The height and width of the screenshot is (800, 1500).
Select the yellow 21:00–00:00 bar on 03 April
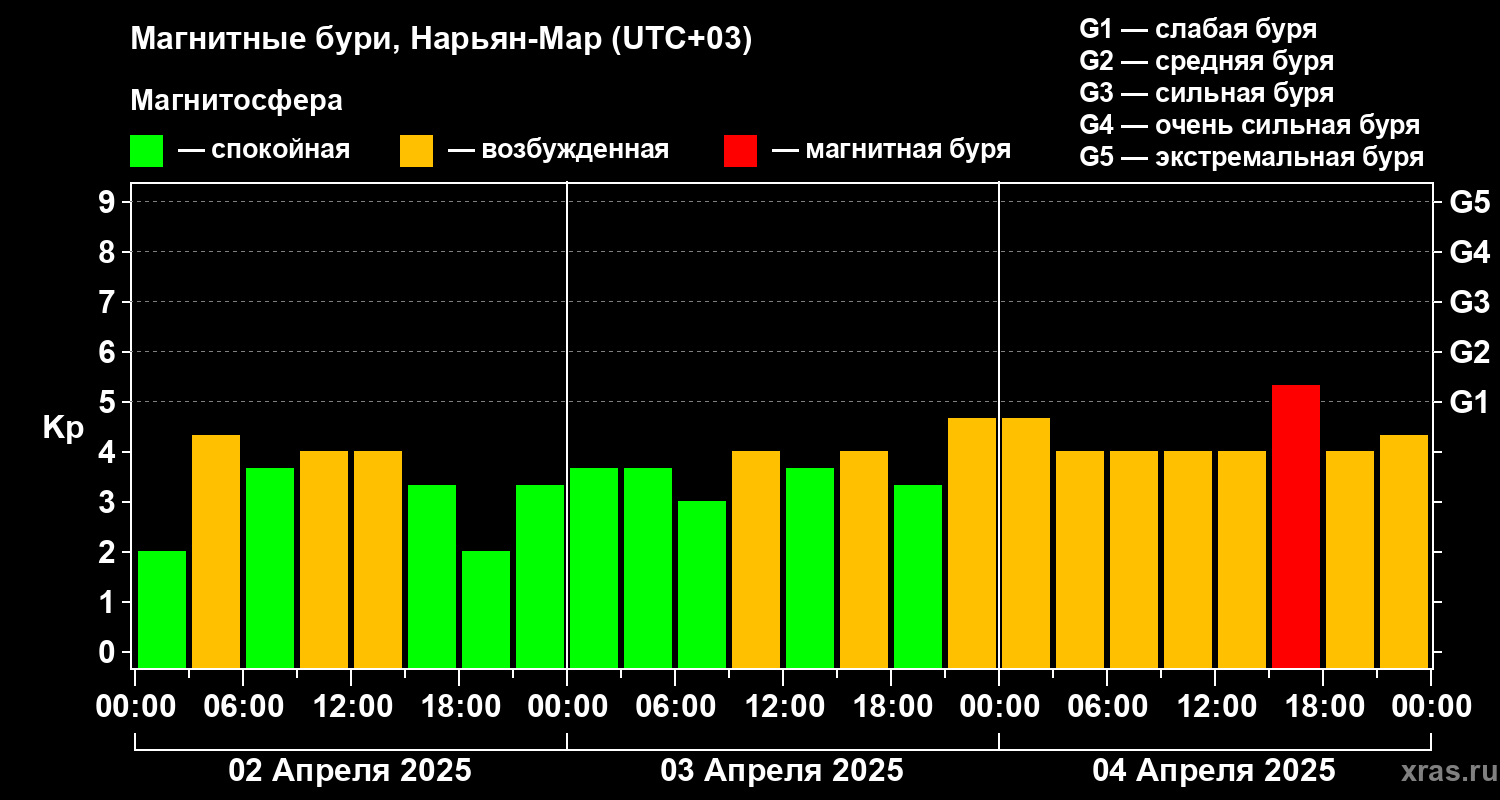[x=972, y=543]
